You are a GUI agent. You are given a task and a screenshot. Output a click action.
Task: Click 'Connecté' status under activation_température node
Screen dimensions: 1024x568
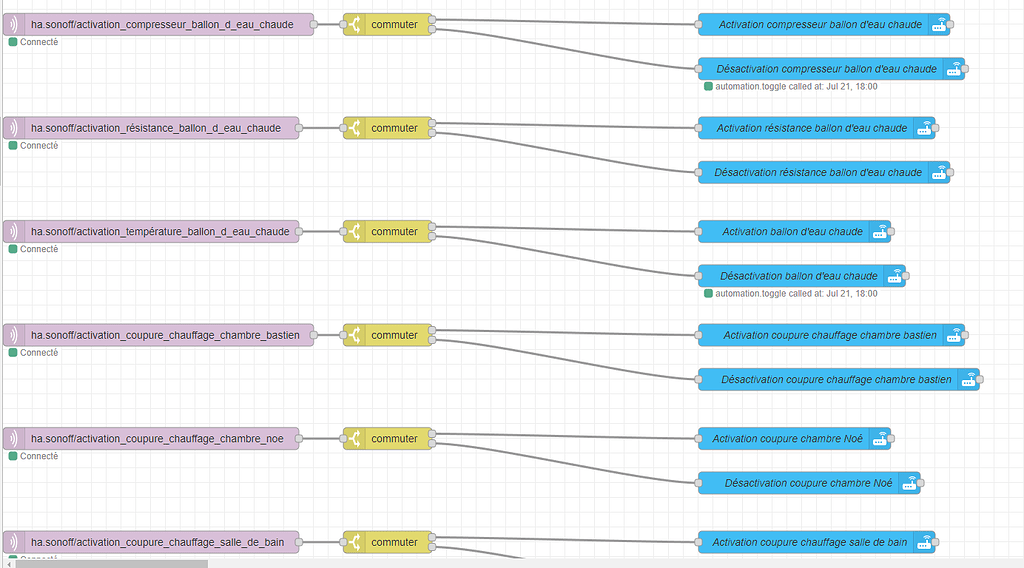tap(34, 249)
